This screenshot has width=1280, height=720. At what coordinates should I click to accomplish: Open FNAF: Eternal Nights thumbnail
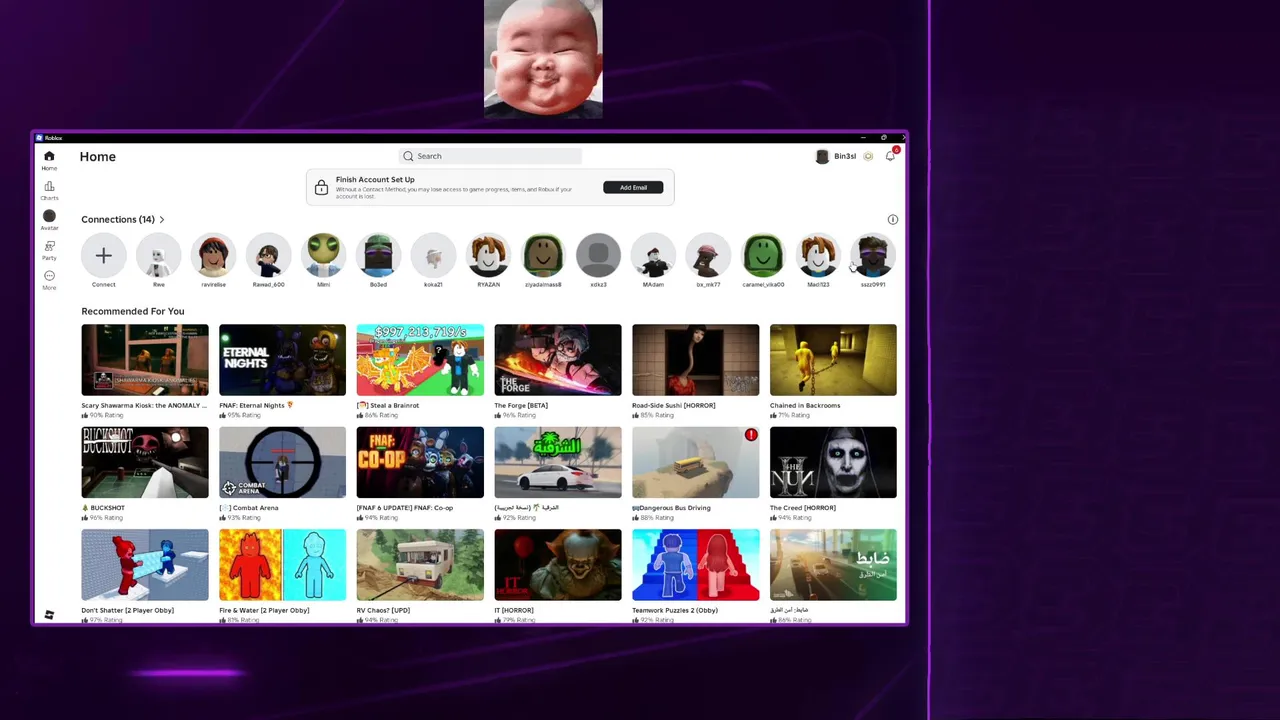282,360
